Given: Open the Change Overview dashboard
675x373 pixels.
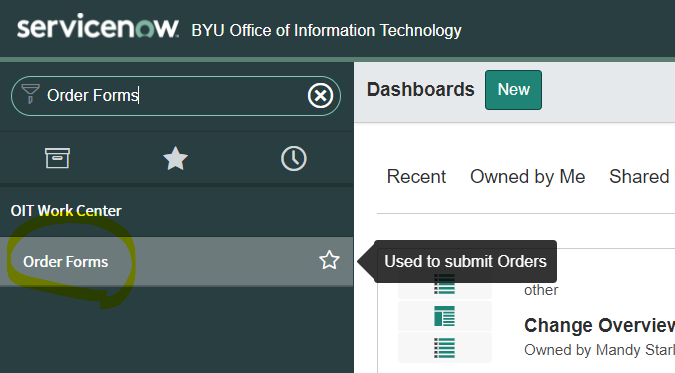Looking at the screenshot, I should 599,325.
